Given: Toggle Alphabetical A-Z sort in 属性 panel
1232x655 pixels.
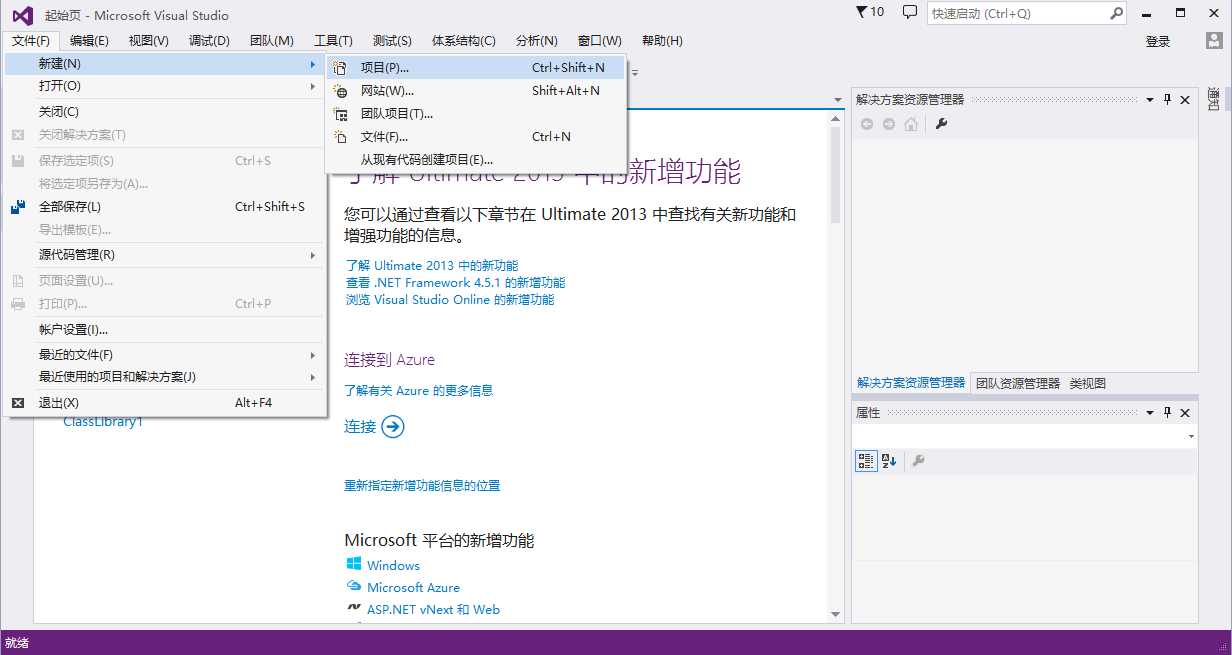Looking at the screenshot, I should point(889,461).
